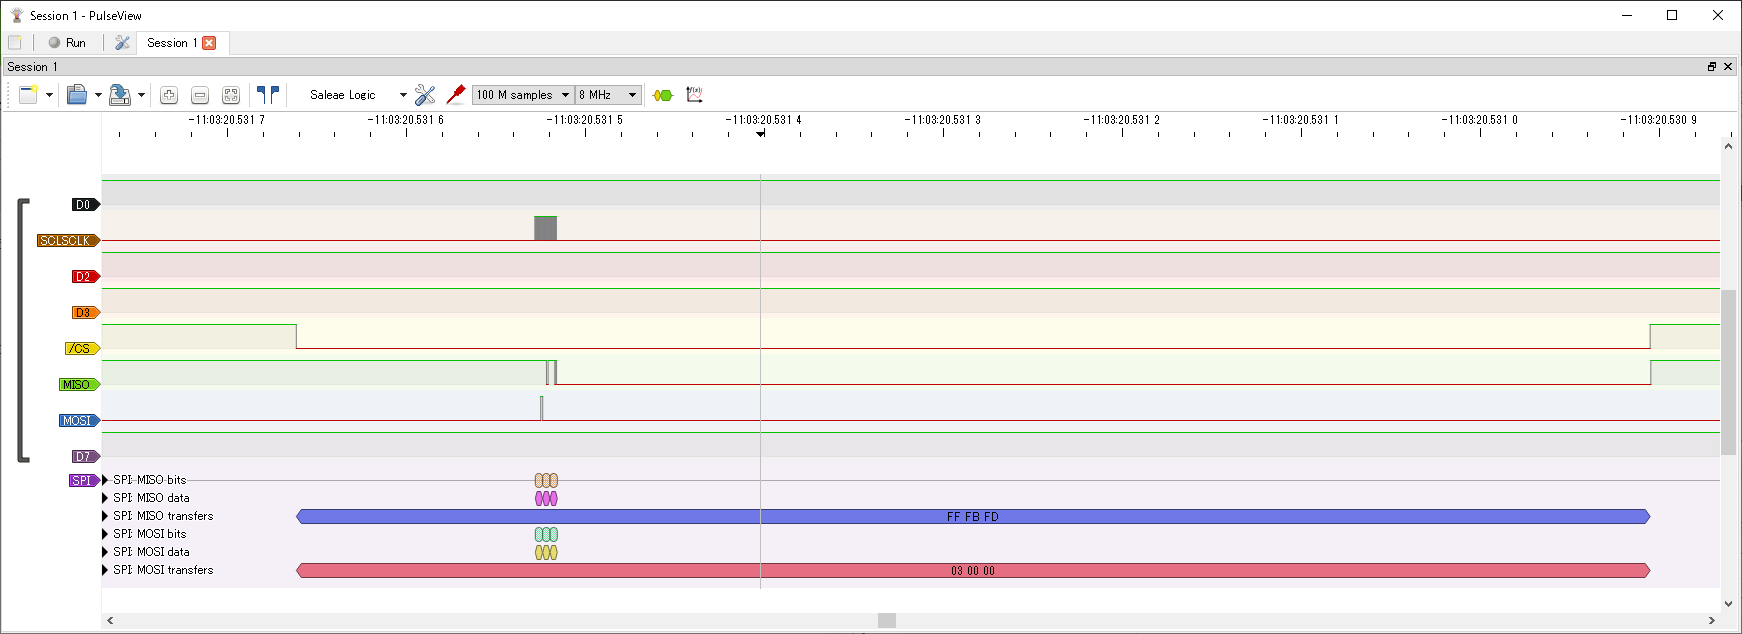Click the MISO bits annotation cluster
Image resolution: width=1742 pixels, height=634 pixels.
coord(546,481)
